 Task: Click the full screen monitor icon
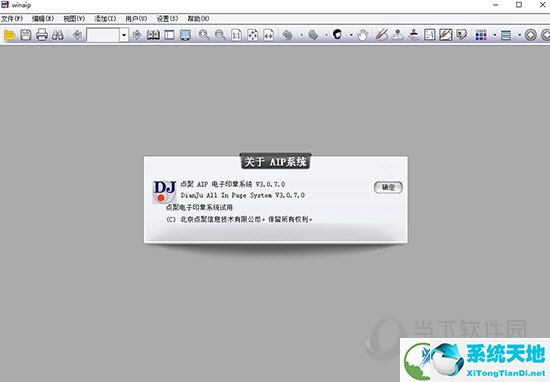185,35
